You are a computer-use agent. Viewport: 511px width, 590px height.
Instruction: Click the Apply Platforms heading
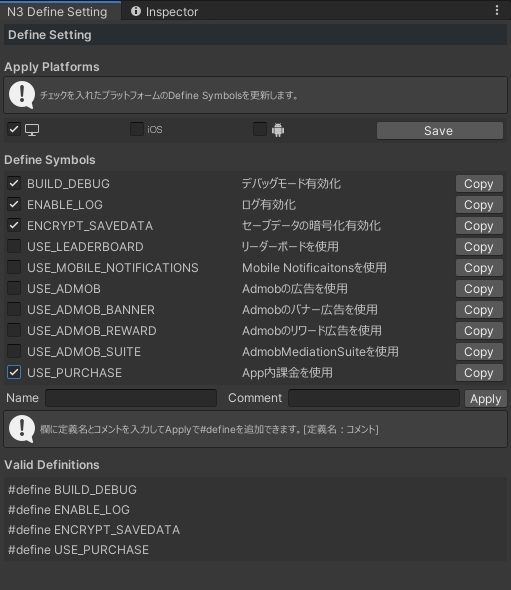52,67
